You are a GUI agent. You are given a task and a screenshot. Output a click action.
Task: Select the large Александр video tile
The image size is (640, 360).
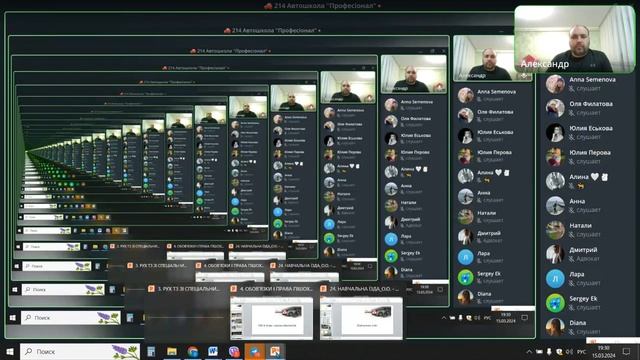(x=575, y=39)
